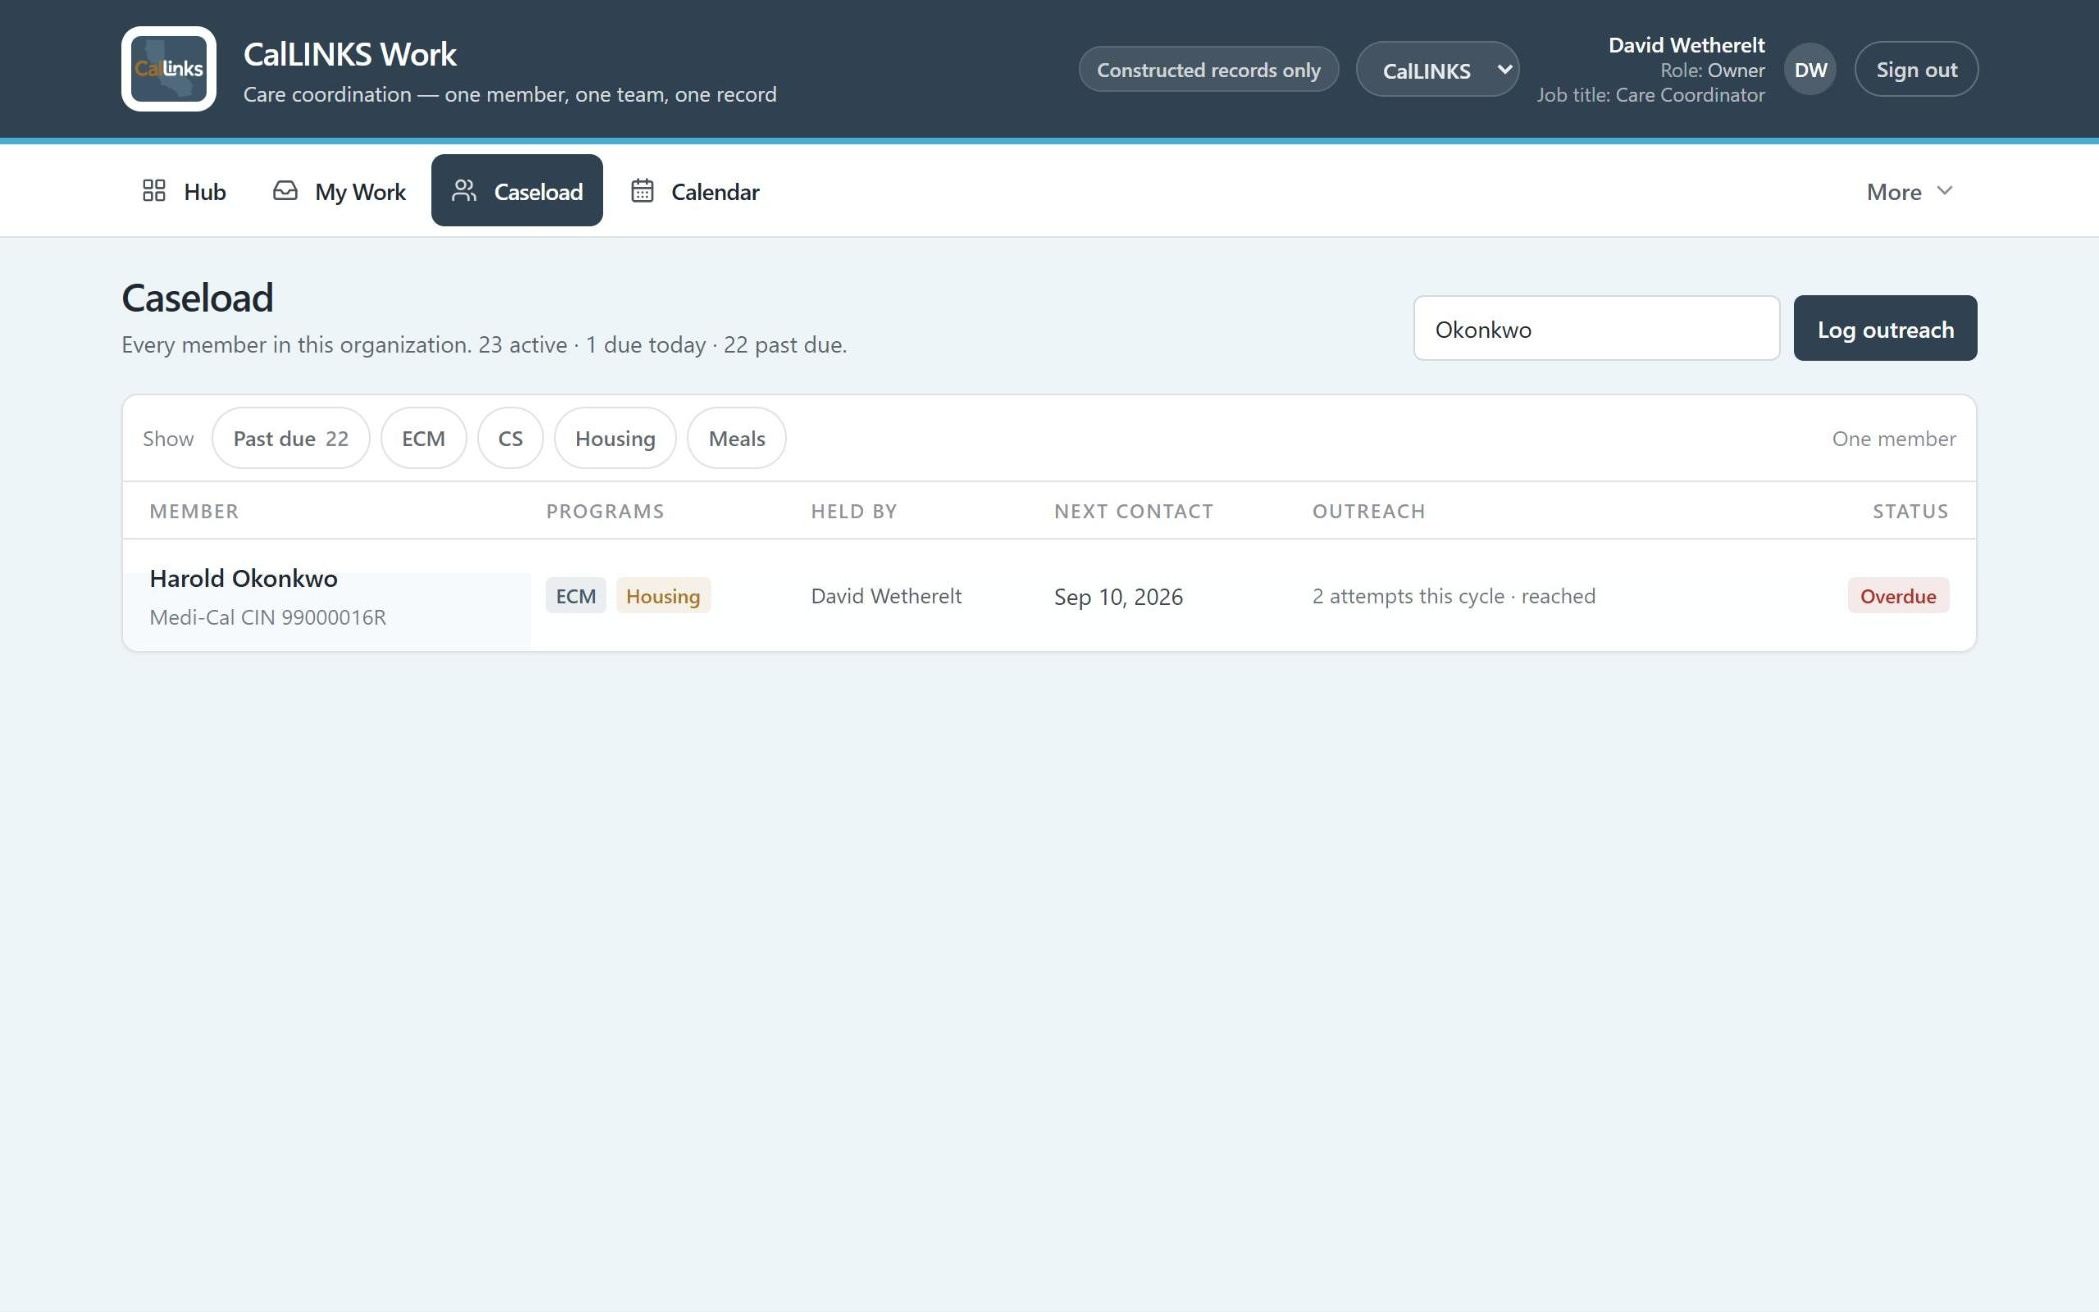Go to the Hub tab
This screenshot has width=2099, height=1312.
tap(184, 191)
